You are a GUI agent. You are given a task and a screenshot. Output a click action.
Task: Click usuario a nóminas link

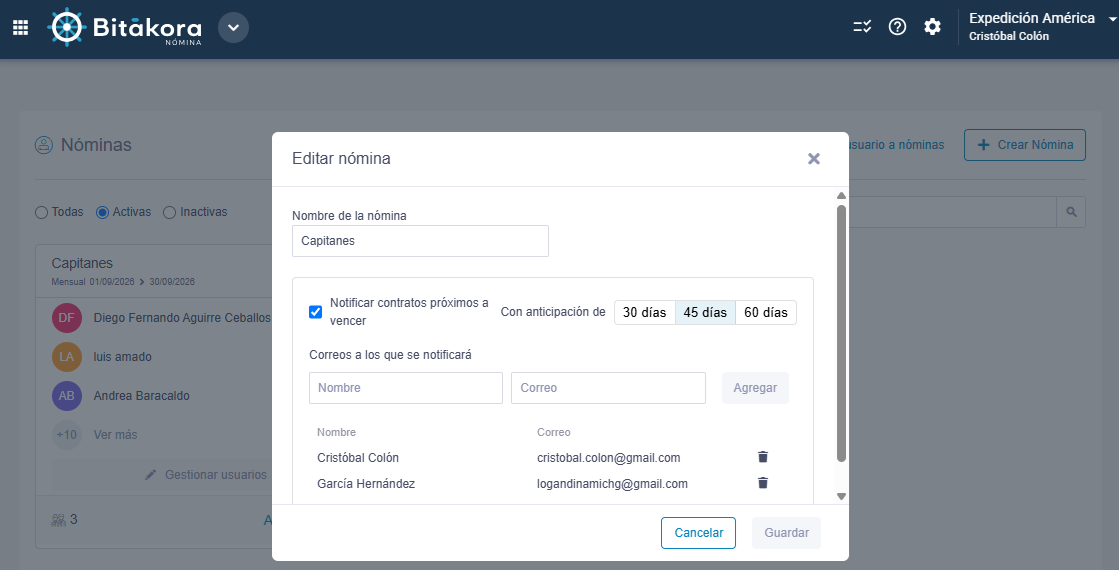[x=896, y=145]
